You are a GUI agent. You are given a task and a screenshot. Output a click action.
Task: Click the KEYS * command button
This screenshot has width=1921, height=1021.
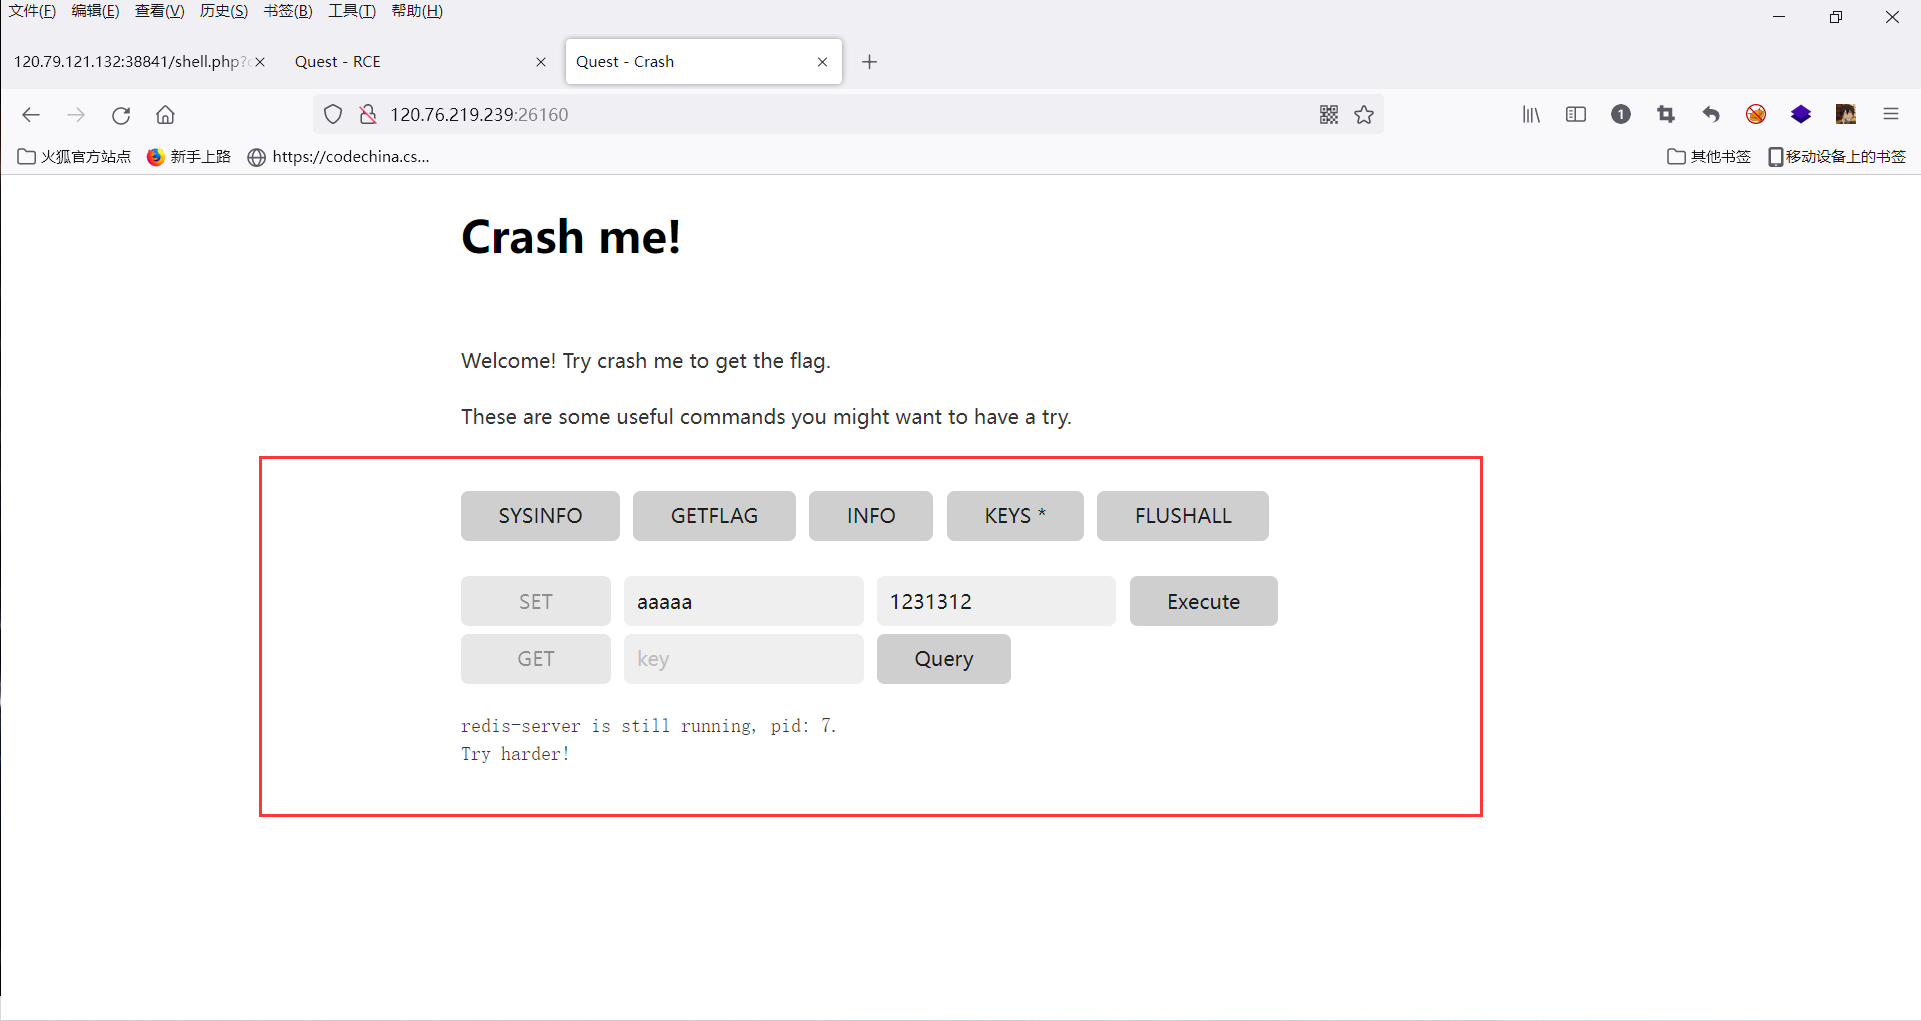[1015, 516]
